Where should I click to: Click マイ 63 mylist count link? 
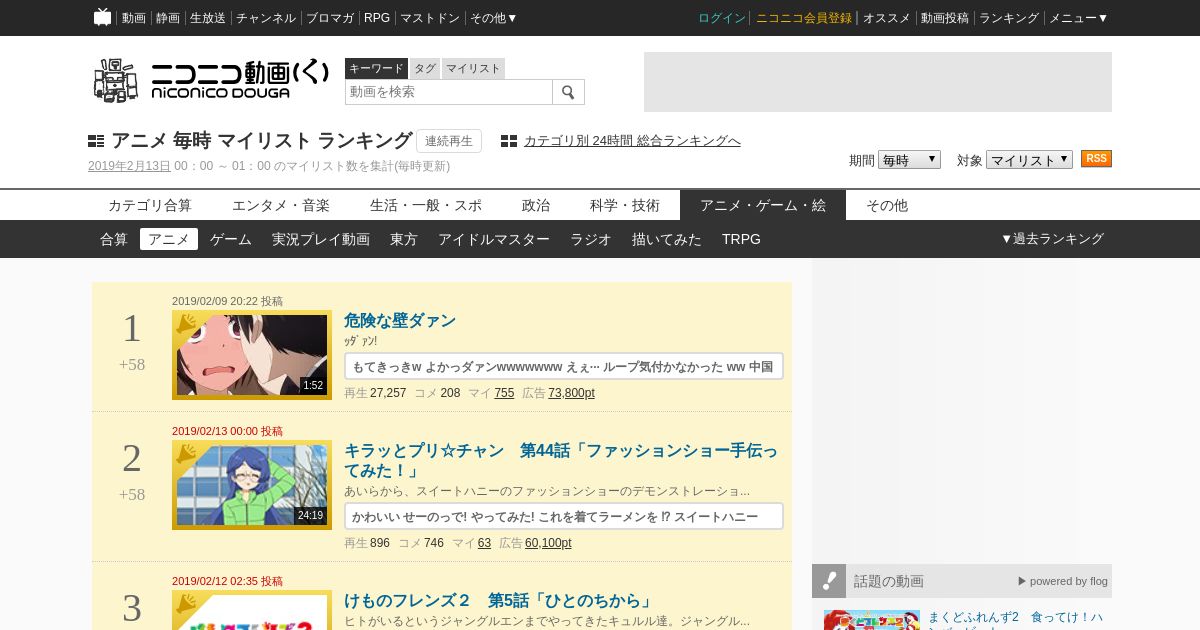click(484, 543)
